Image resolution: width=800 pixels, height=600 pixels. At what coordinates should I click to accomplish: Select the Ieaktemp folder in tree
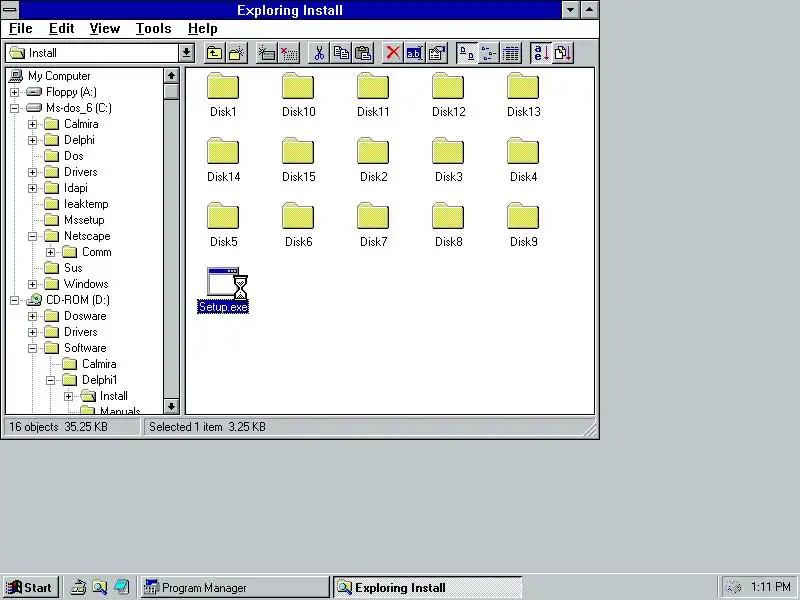pyautogui.click(x=86, y=204)
